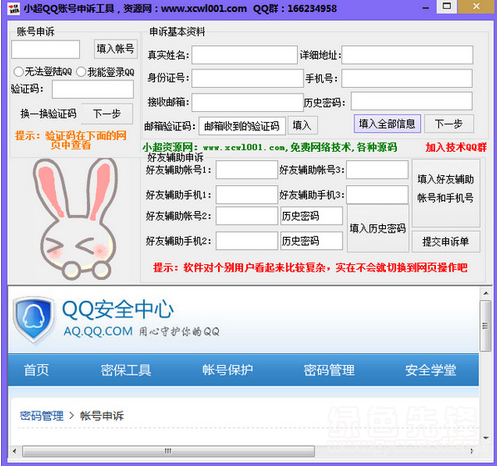Open the 安全学堂 navigation tab
The image size is (497, 466).
pyautogui.click(x=431, y=370)
